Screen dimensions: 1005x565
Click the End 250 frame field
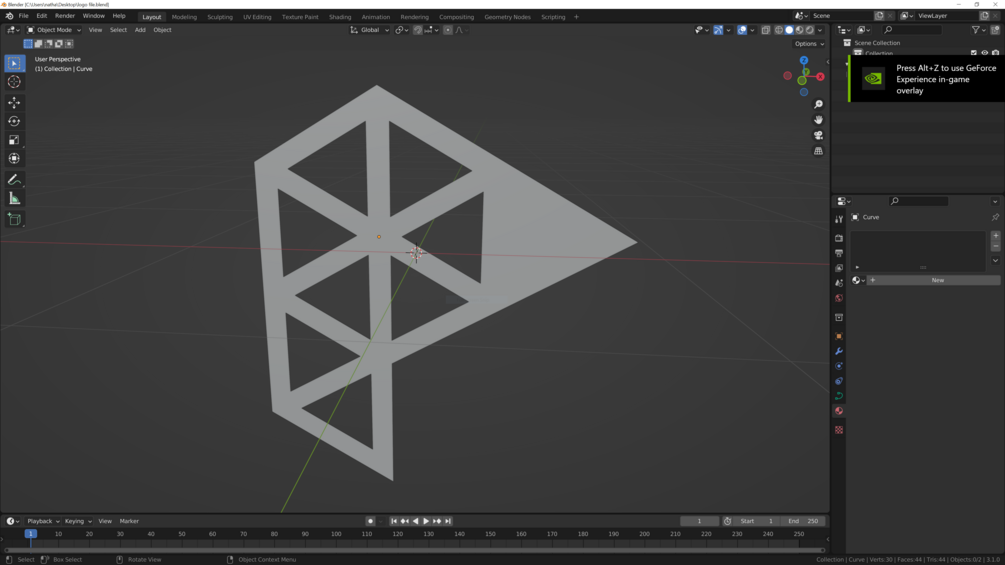click(804, 521)
